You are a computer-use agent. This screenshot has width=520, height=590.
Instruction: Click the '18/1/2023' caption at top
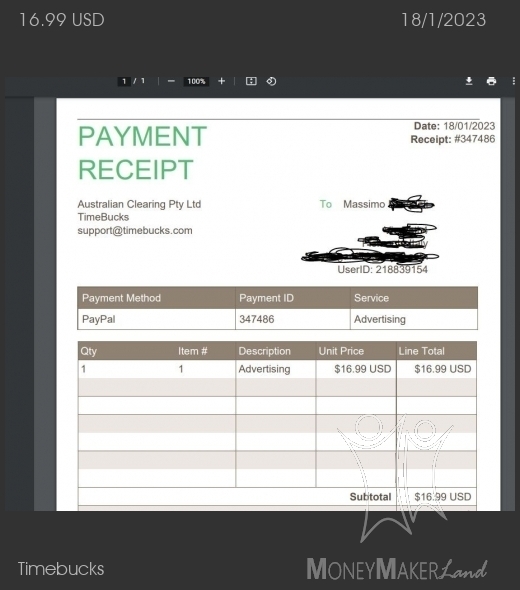(444, 20)
